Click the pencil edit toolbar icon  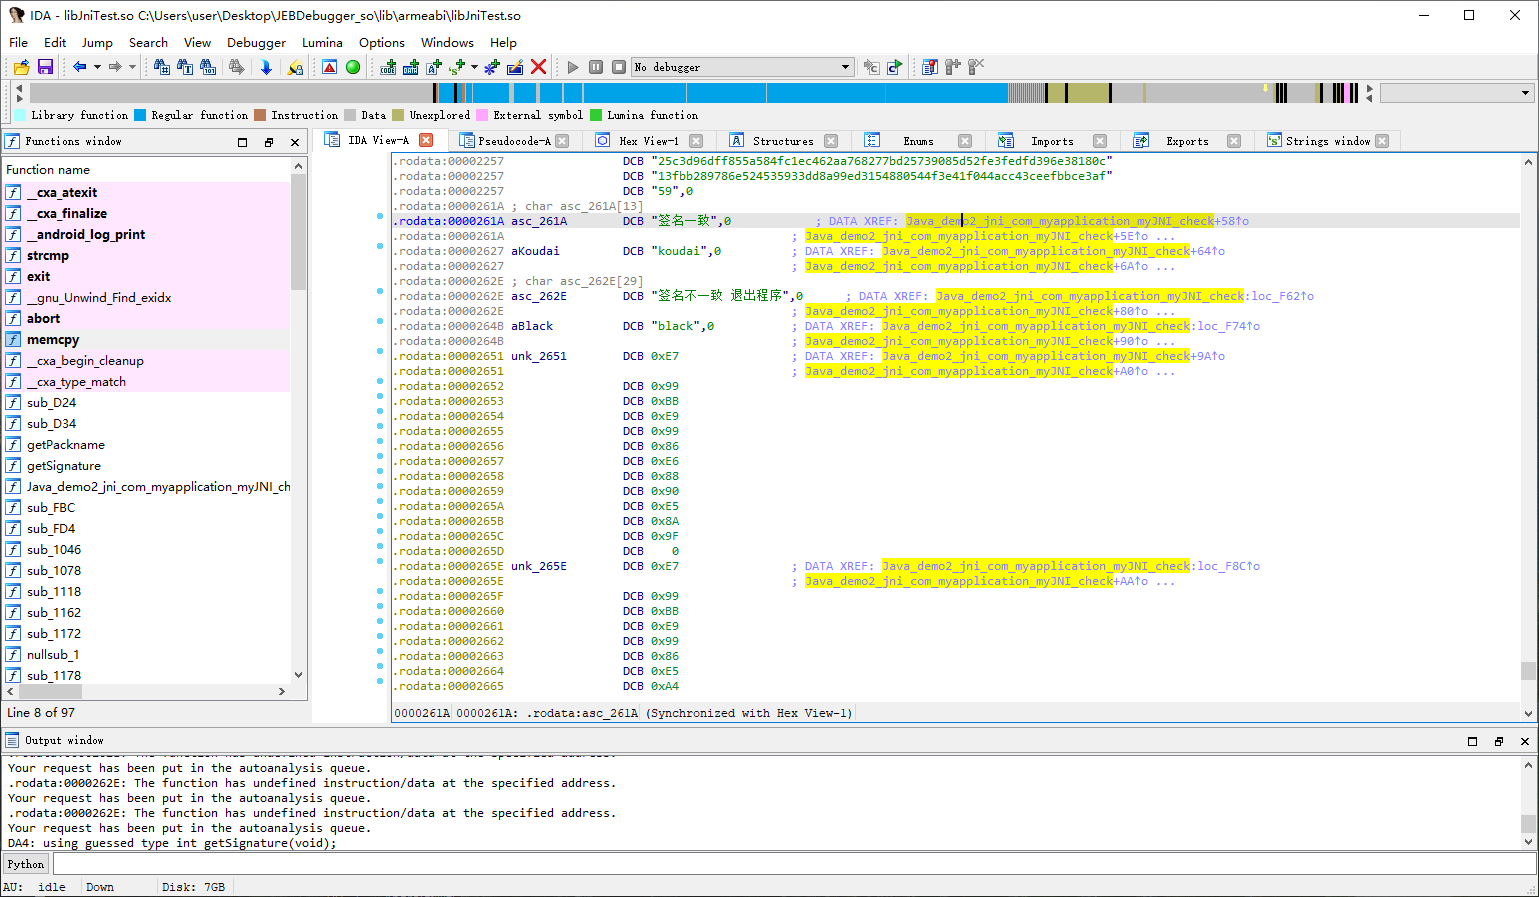tap(515, 67)
